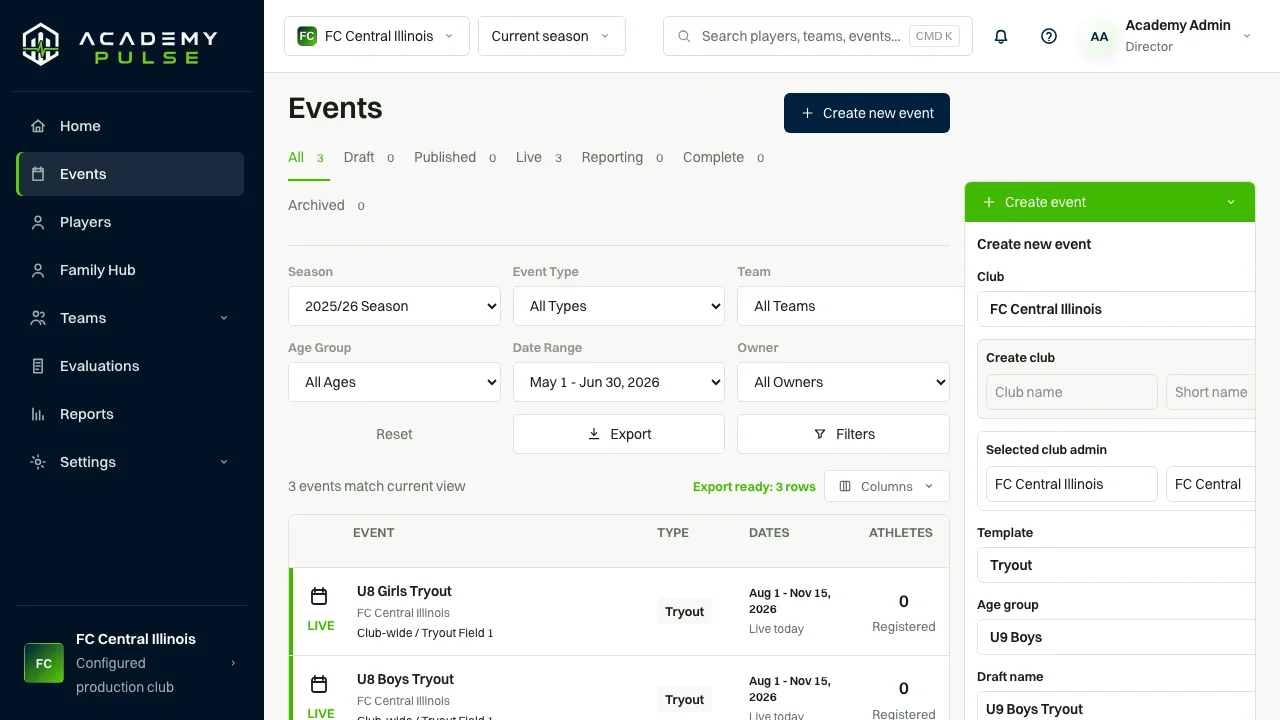The height and width of the screenshot is (720, 1280).
Task: Click the Reset filters button
Action: click(x=394, y=434)
